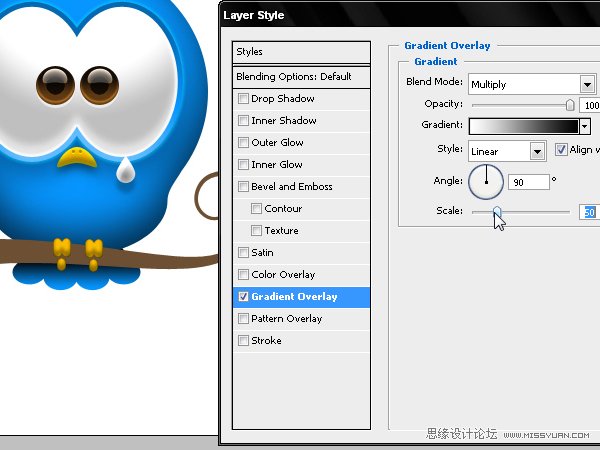This screenshot has width=600, height=450.
Task: Select the Stroke label row
Action: pos(302,341)
